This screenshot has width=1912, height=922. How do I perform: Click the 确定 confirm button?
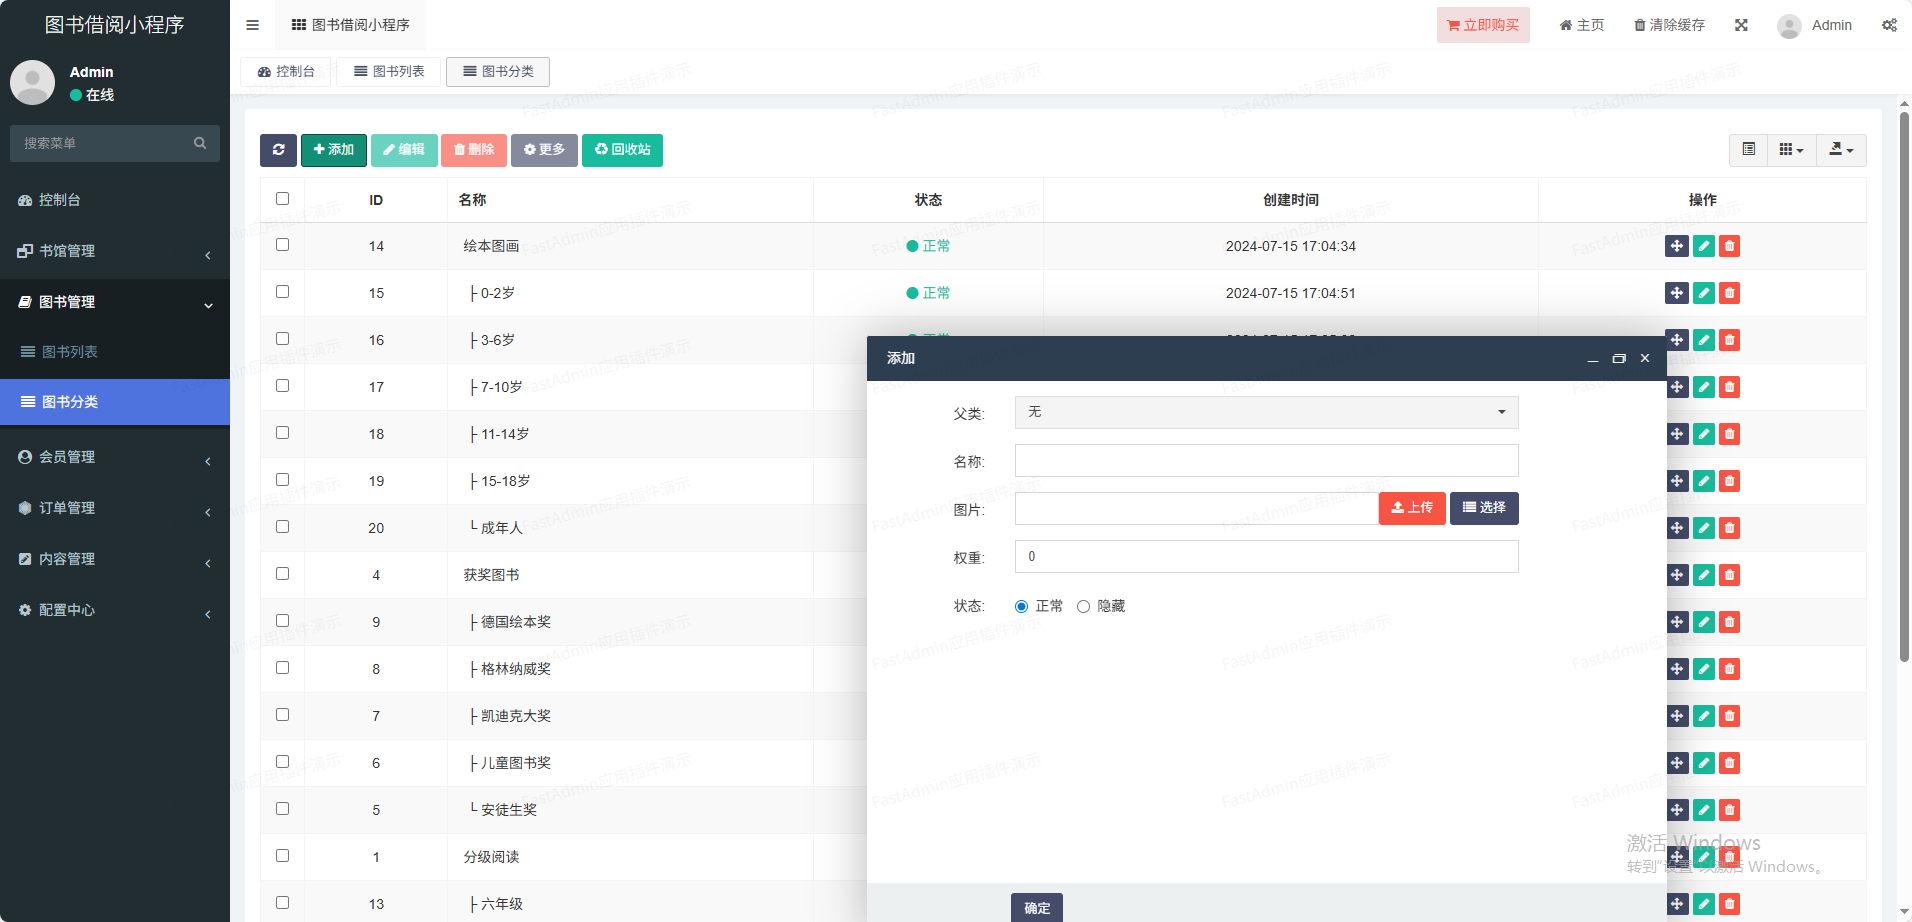tap(1036, 907)
